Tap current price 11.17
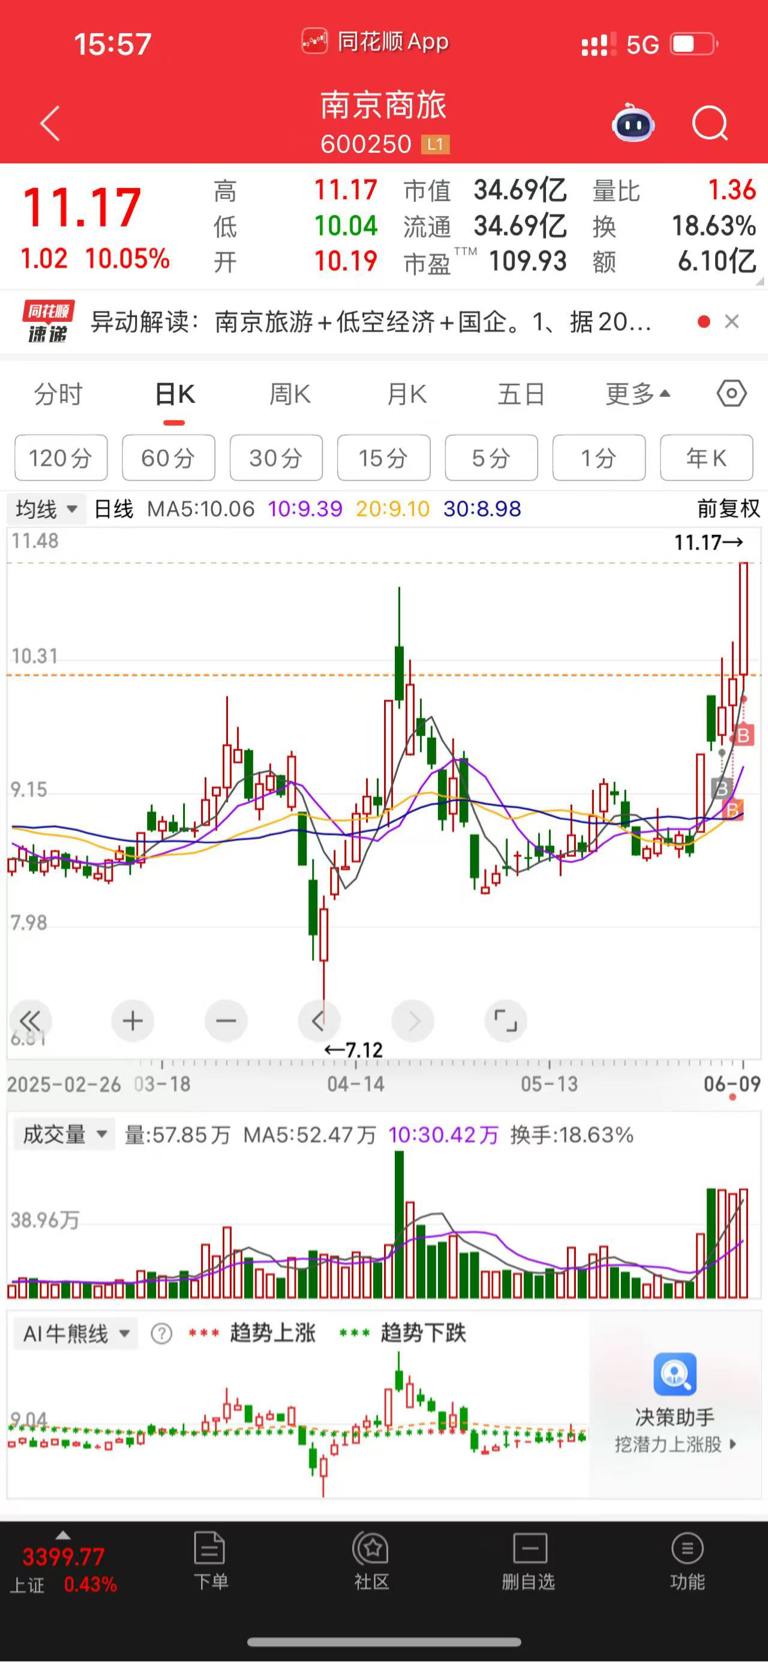This screenshot has height=1662, width=768. [82, 208]
